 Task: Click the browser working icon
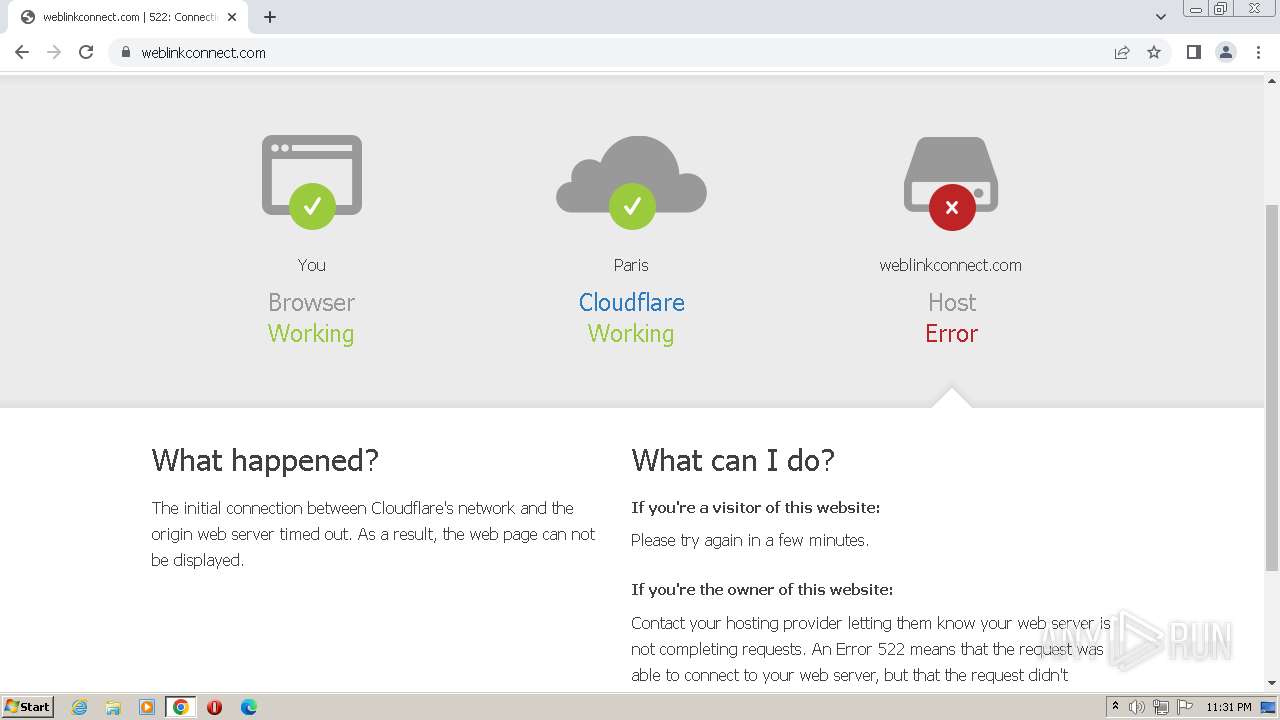(312, 182)
